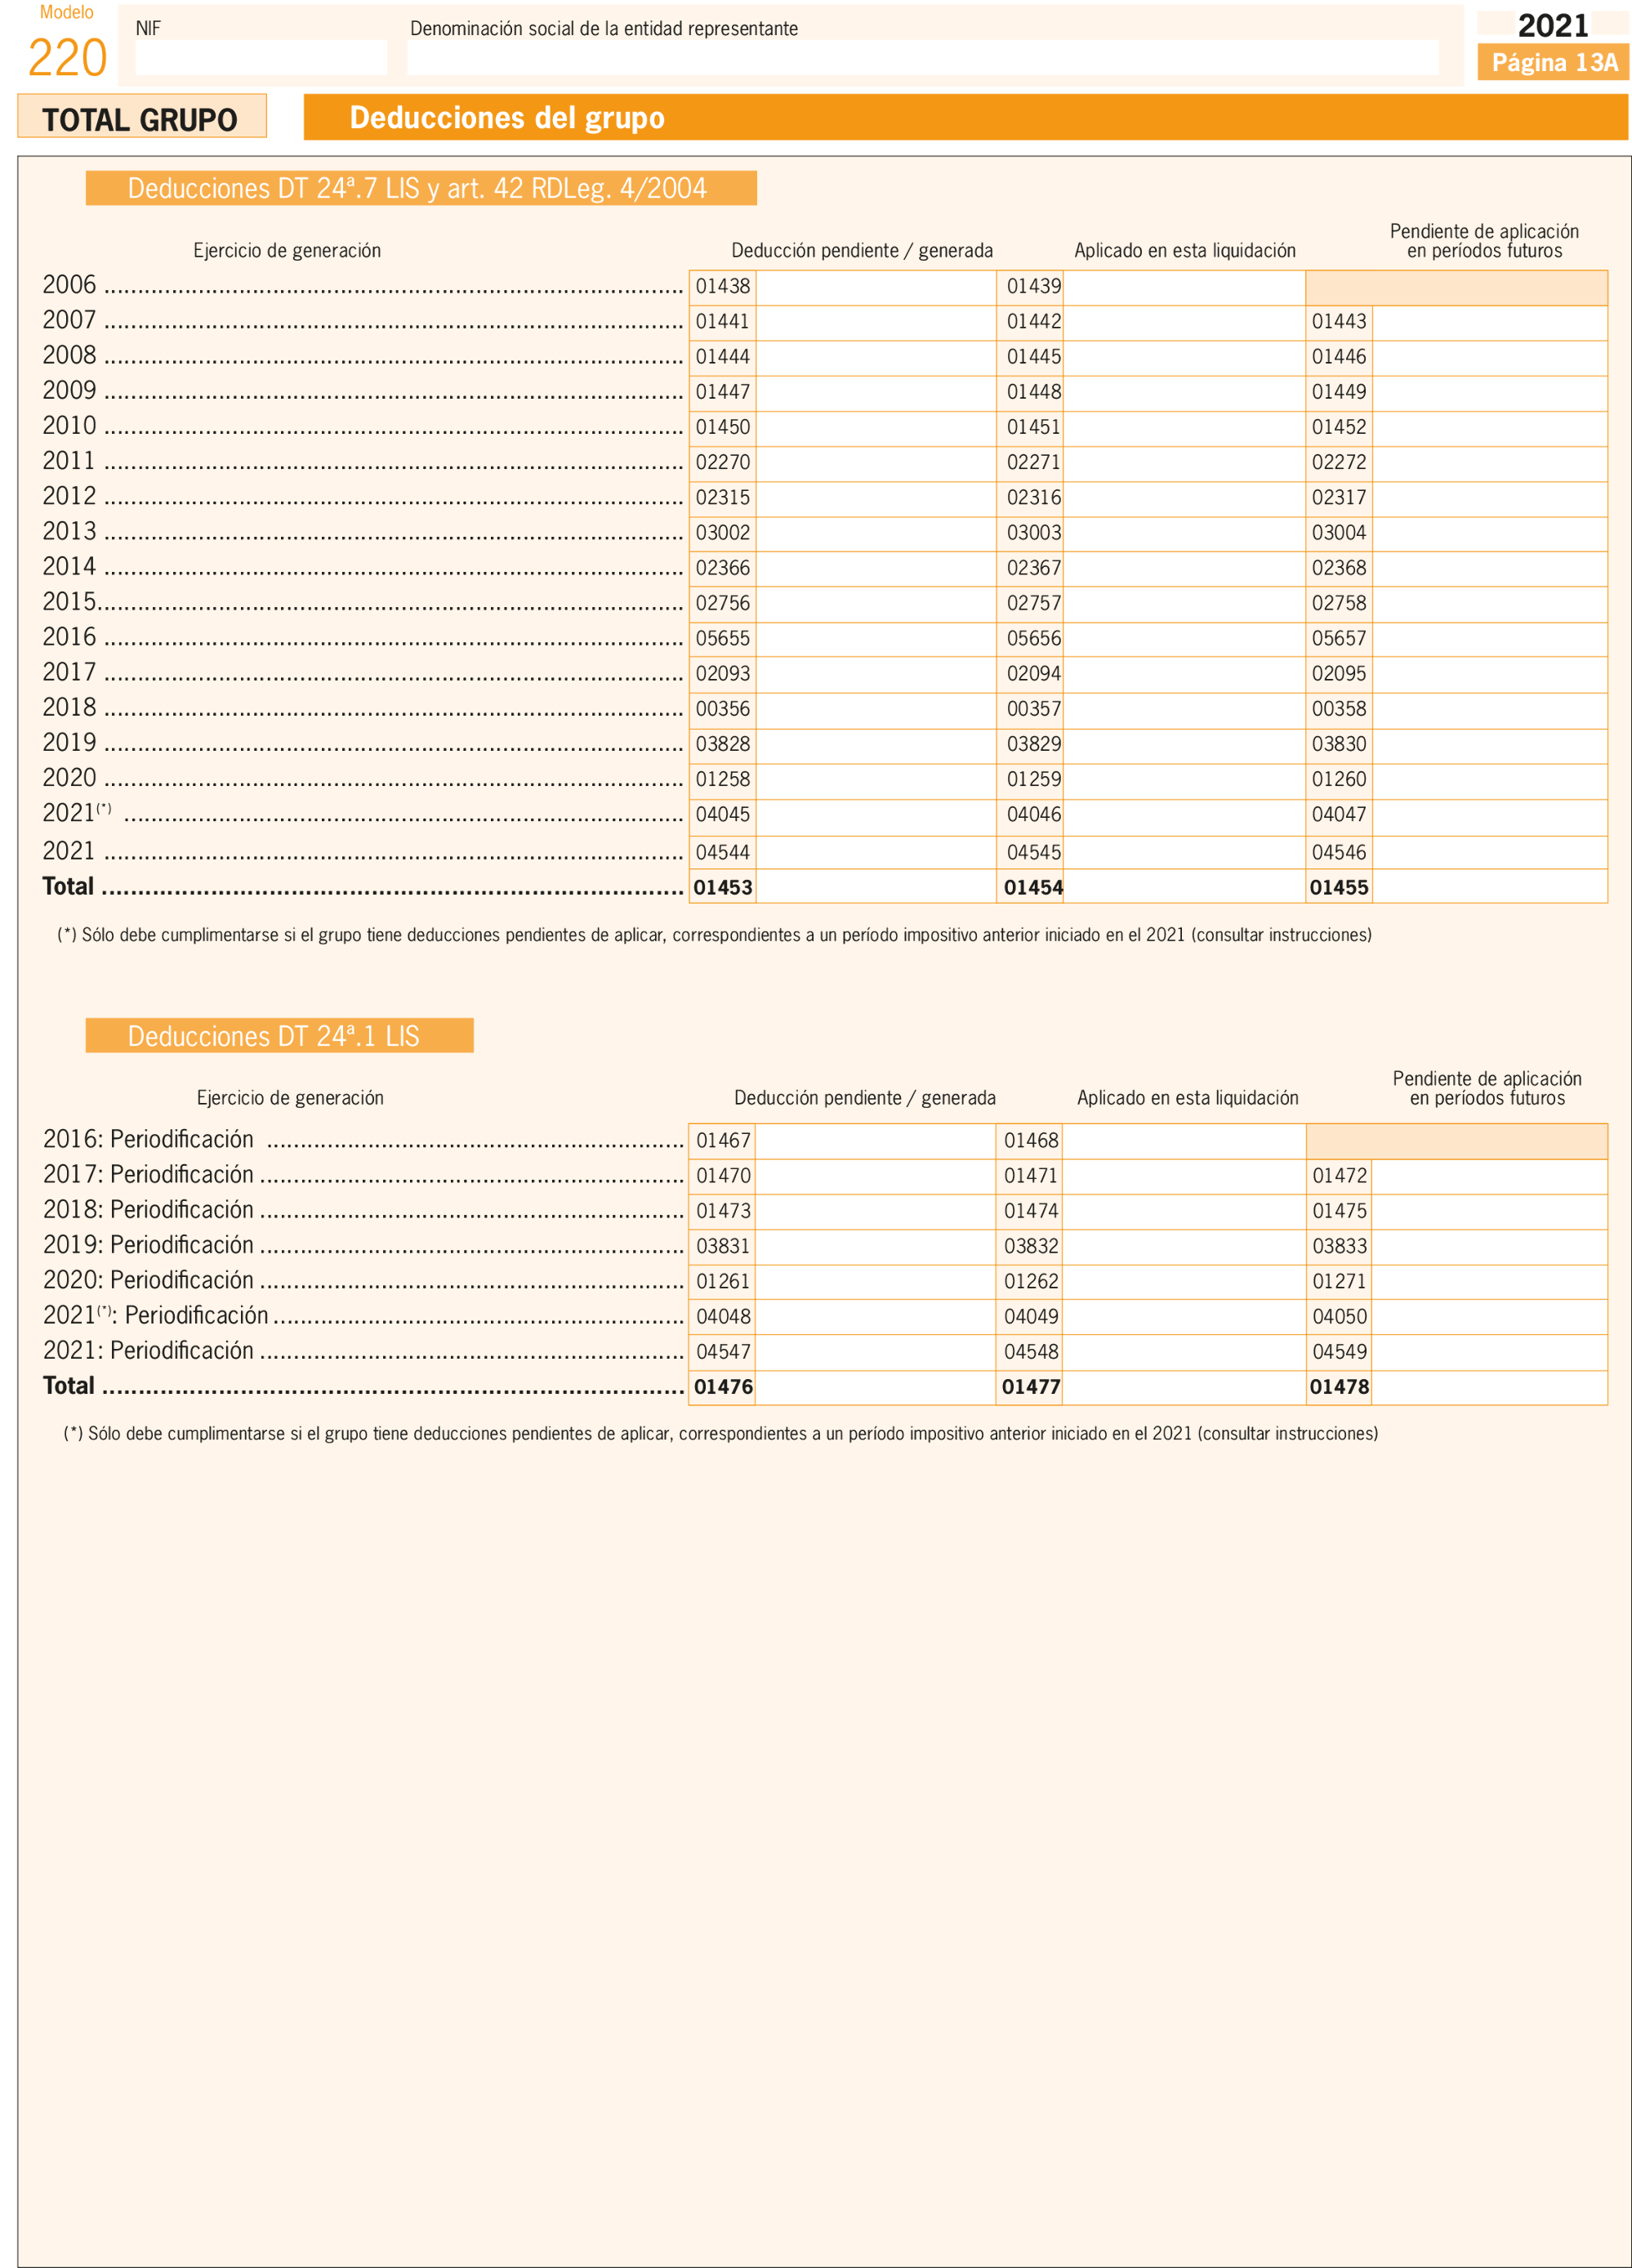The width and height of the screenshot is (1632, 2268).
Task: Select field 01259 applied for 2020
Action: click(1183, 780)
